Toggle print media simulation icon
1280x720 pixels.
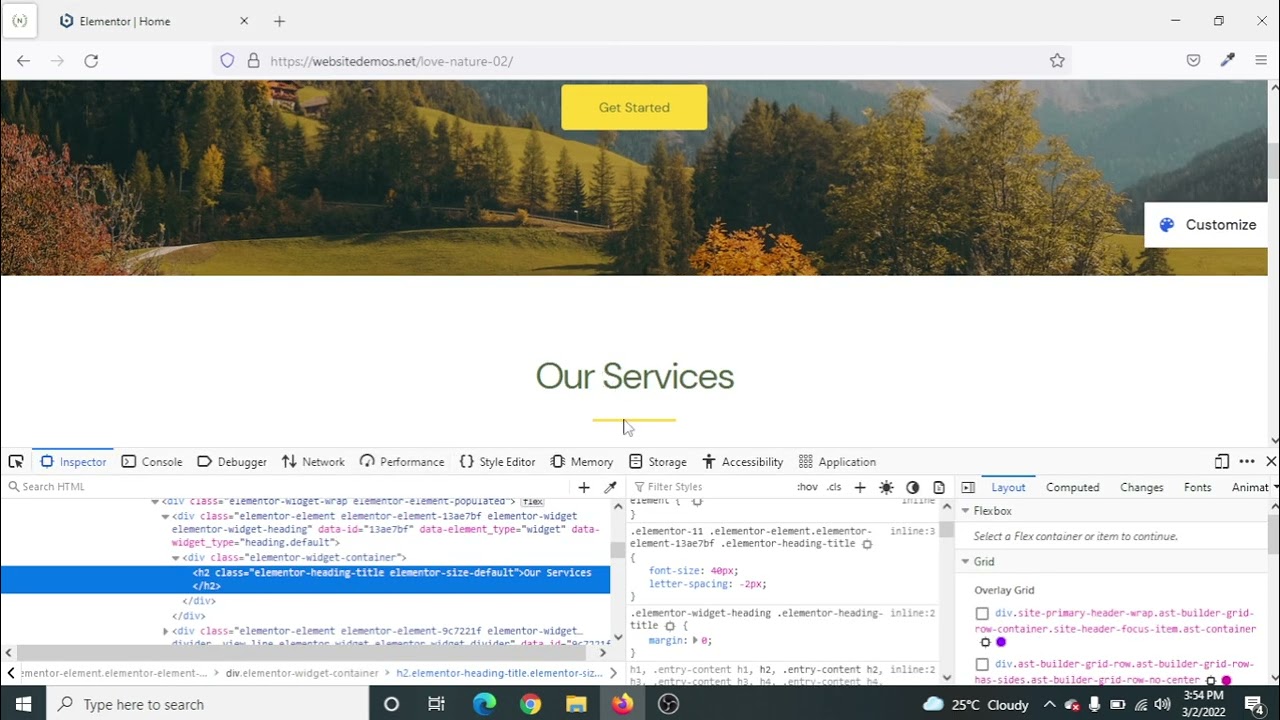tap(939, 487)
